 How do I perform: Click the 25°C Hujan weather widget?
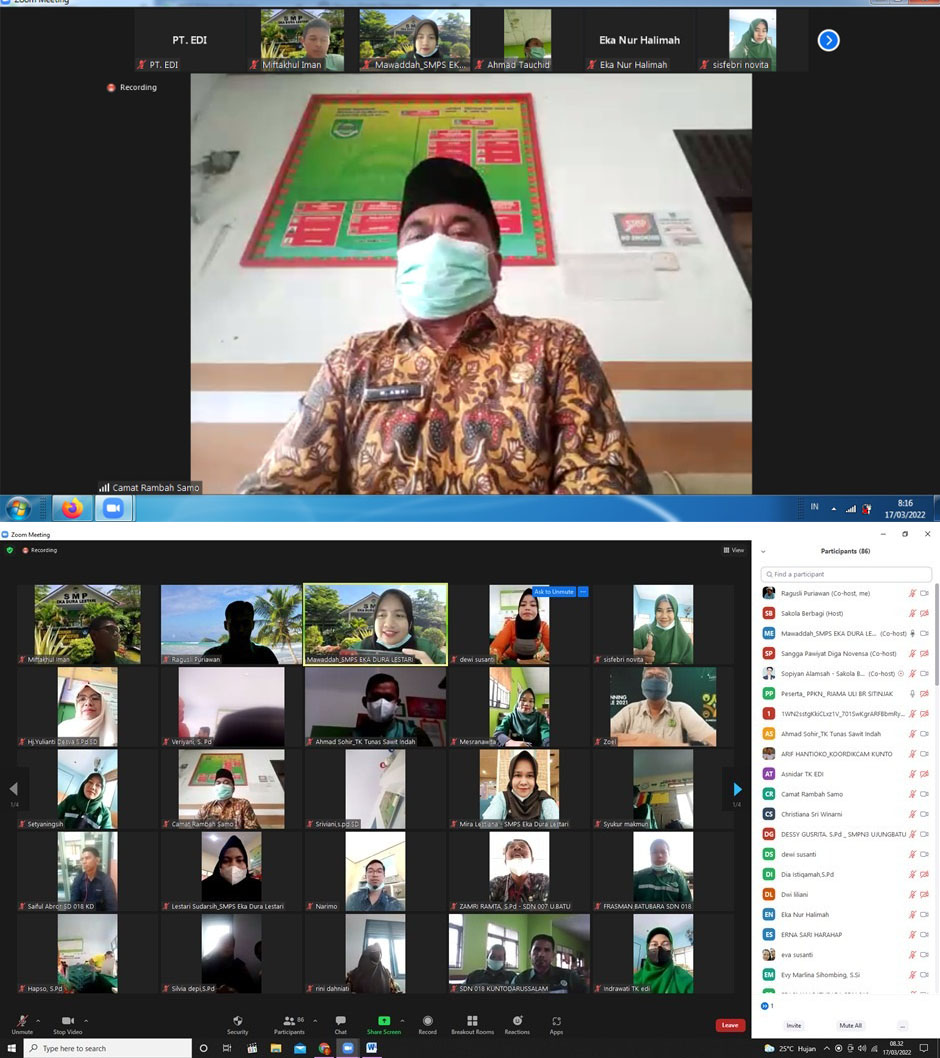coord(790,1049)
